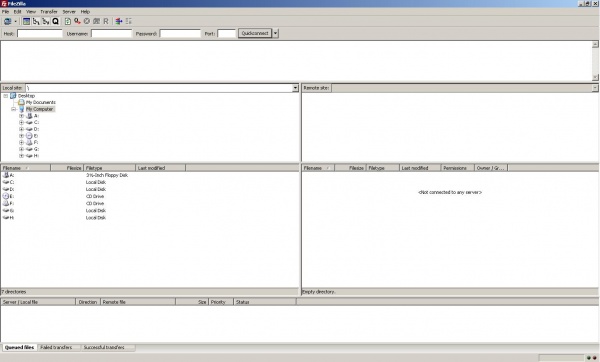Image resolution: width=600 pixels, height=362 pixels.
Task: Open the View menu
Action: coord(31,12)
